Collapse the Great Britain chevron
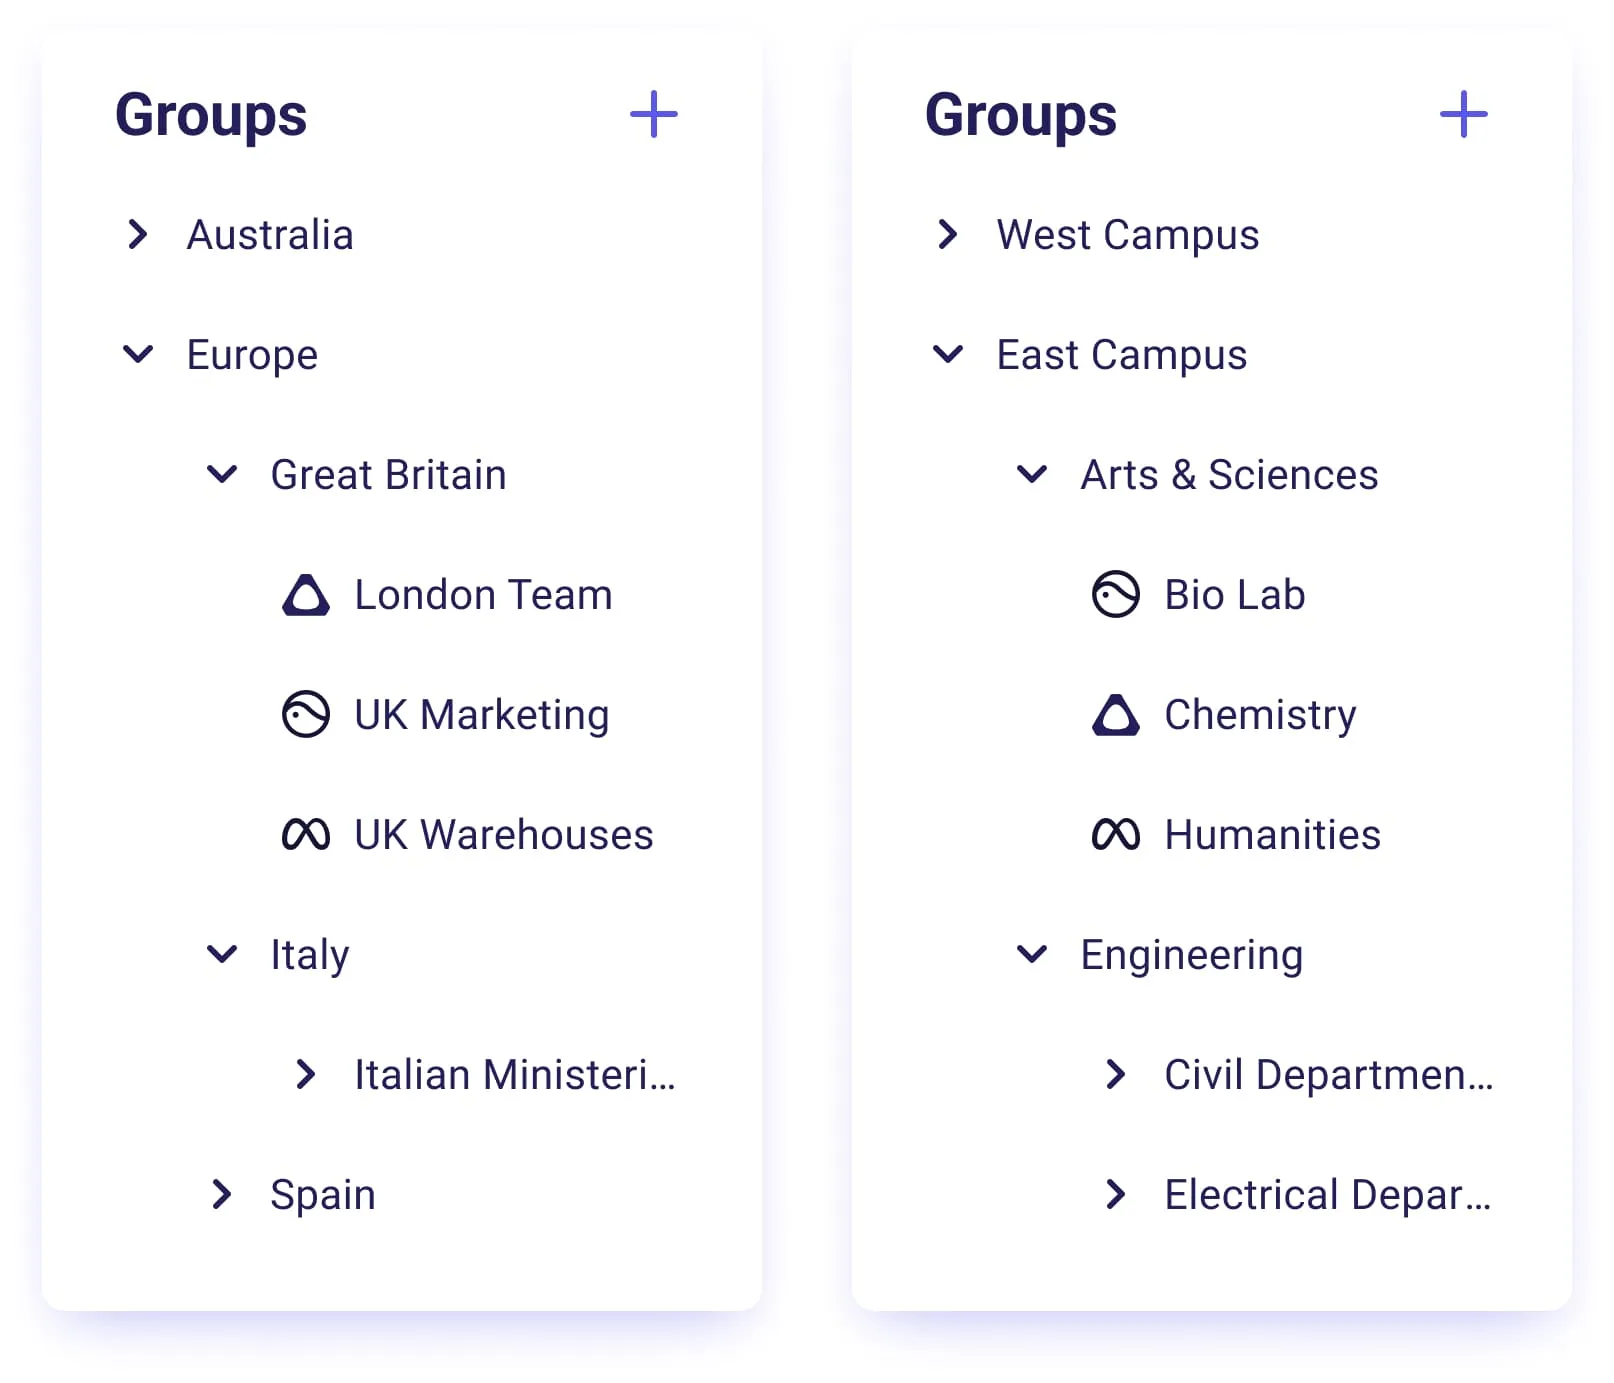The width and height of the screenshot is (1614, 1383). coord(222,474)
